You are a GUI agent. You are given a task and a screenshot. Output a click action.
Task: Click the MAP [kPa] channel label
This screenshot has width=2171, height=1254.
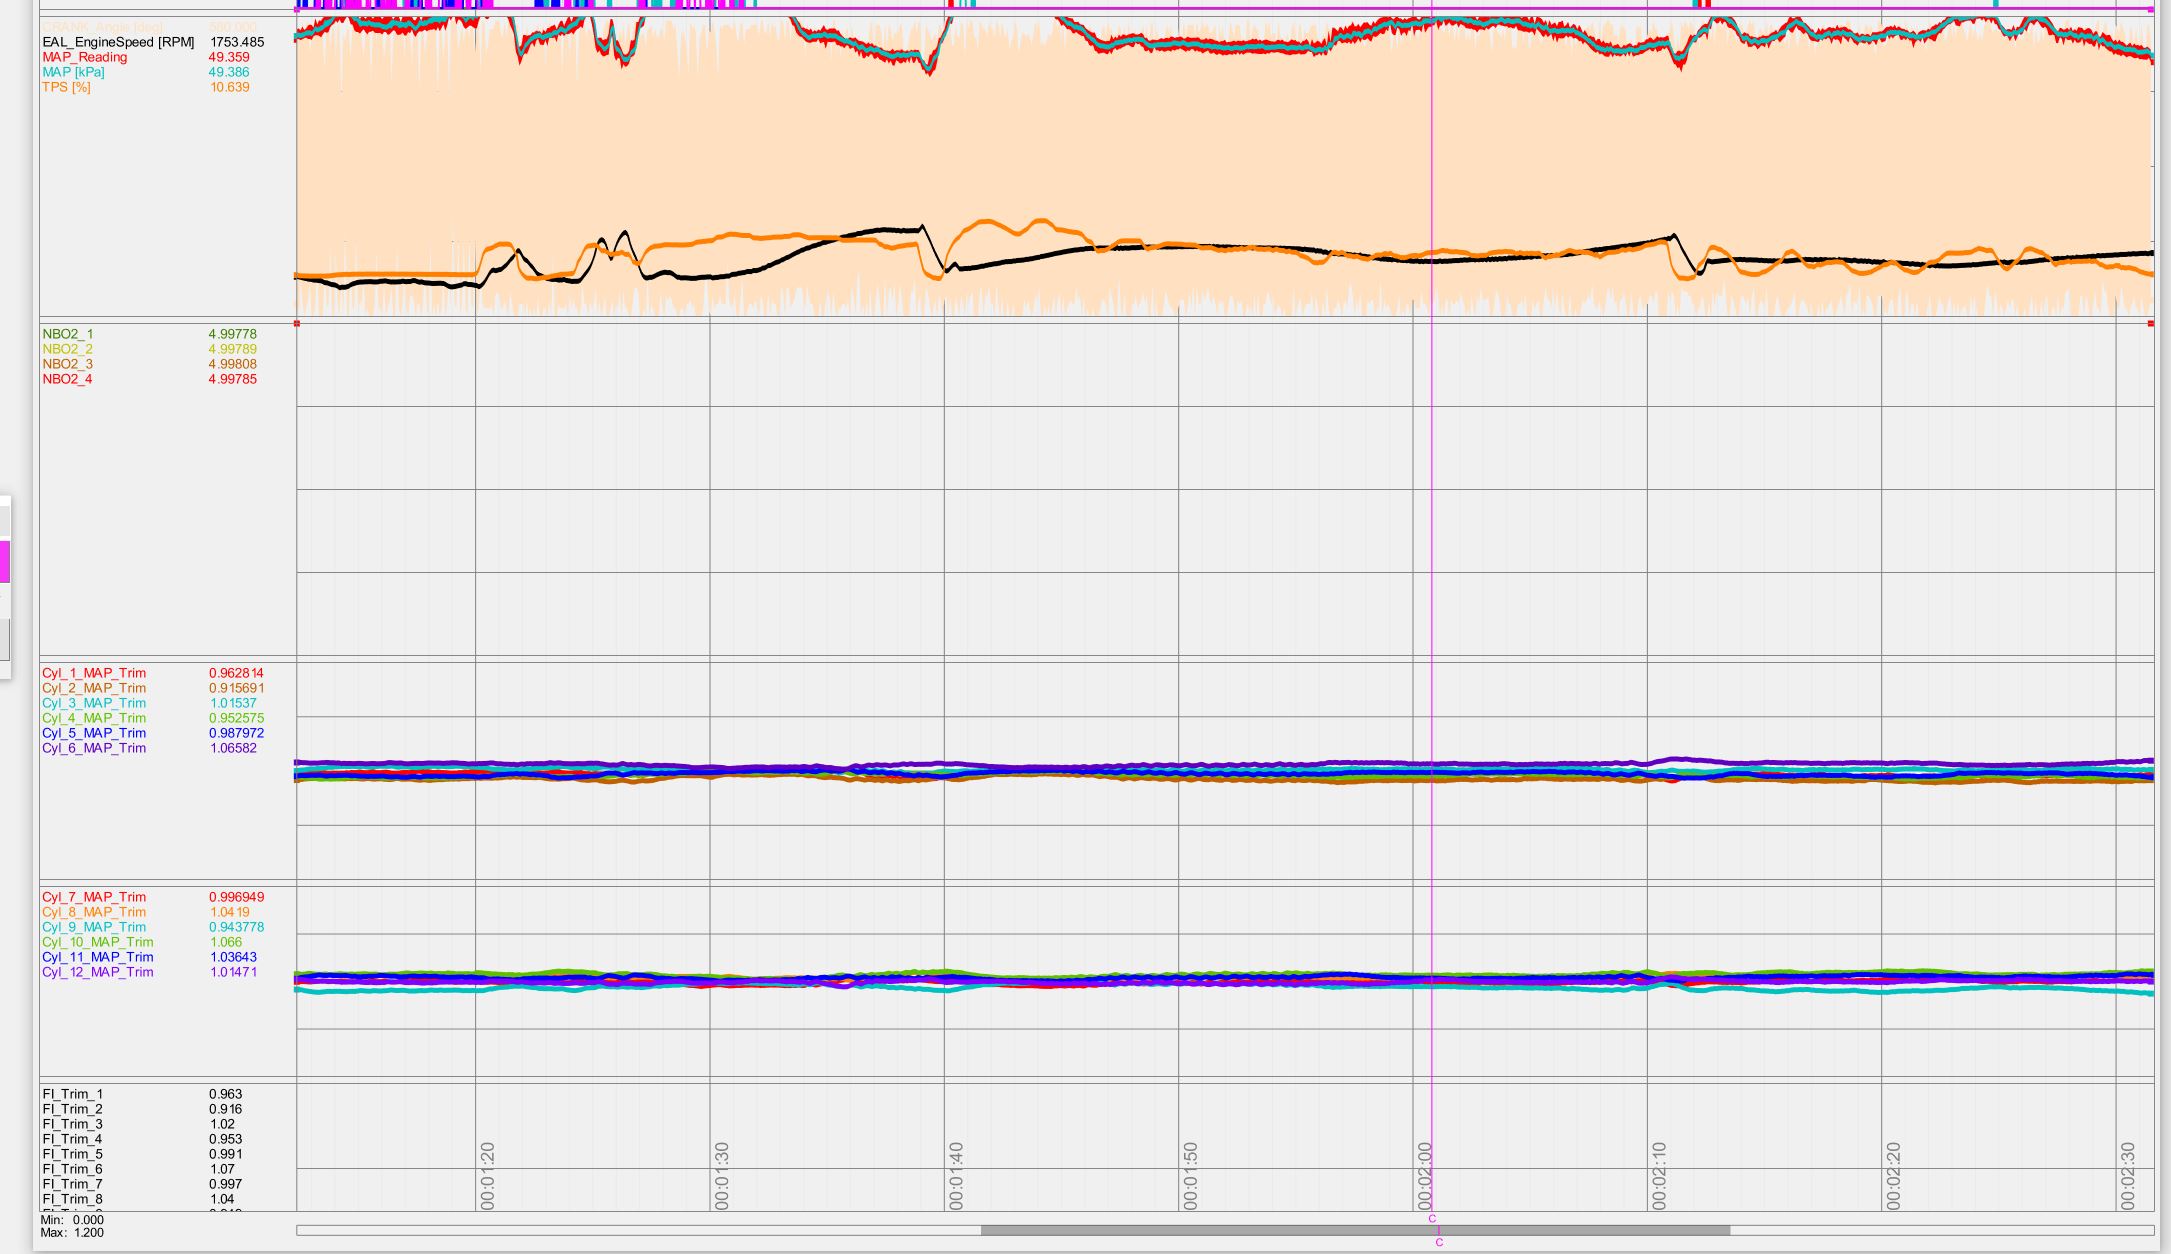(72, 72)
